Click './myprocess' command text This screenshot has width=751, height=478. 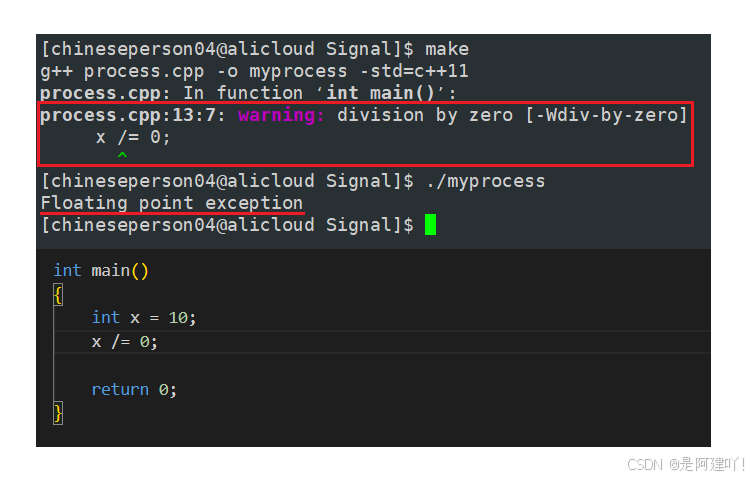point(486,182)
